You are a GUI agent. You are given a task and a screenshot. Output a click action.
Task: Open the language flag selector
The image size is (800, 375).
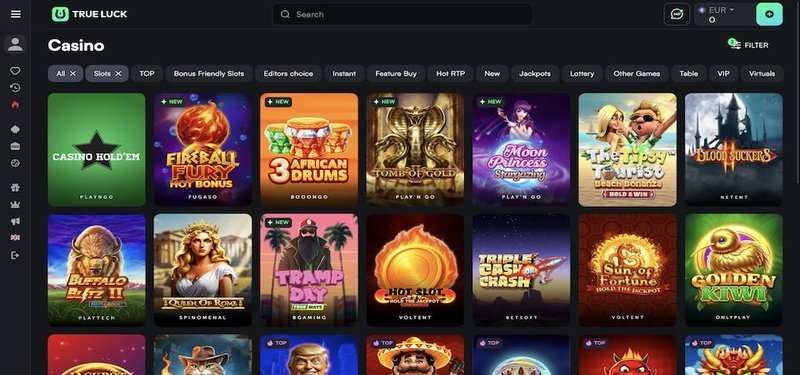tap(15, 238)
